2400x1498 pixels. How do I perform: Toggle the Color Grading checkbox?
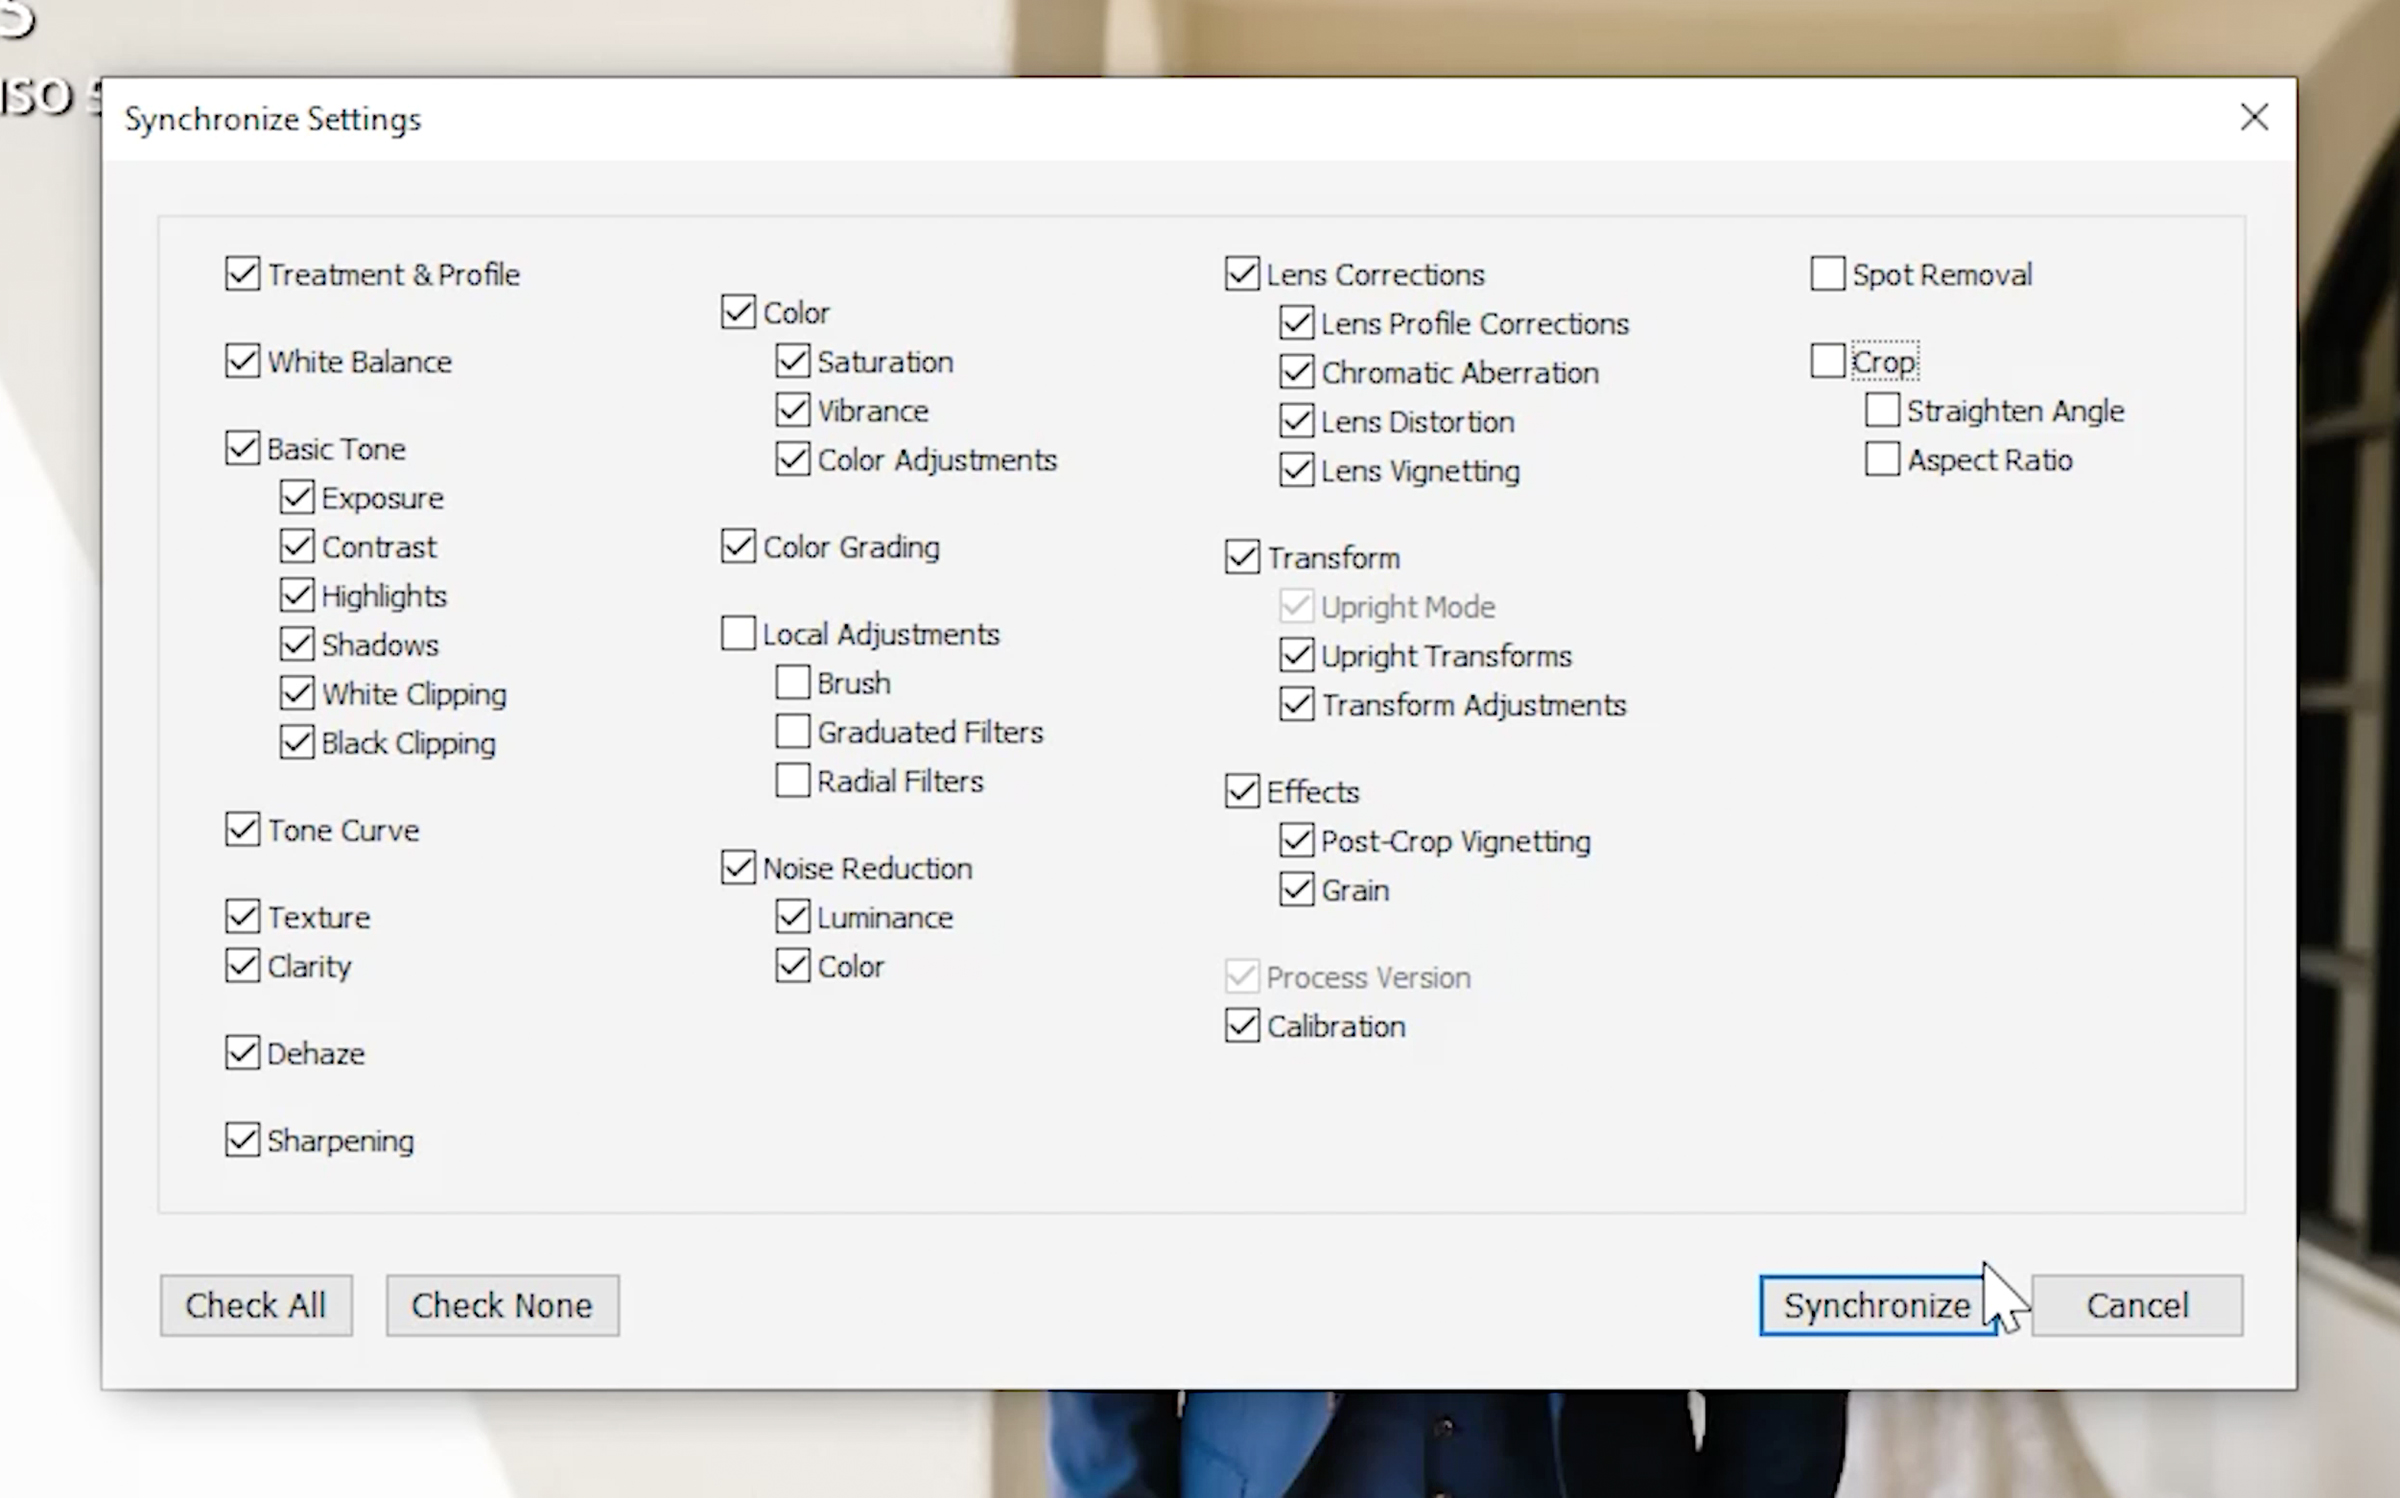coord(738,546)
